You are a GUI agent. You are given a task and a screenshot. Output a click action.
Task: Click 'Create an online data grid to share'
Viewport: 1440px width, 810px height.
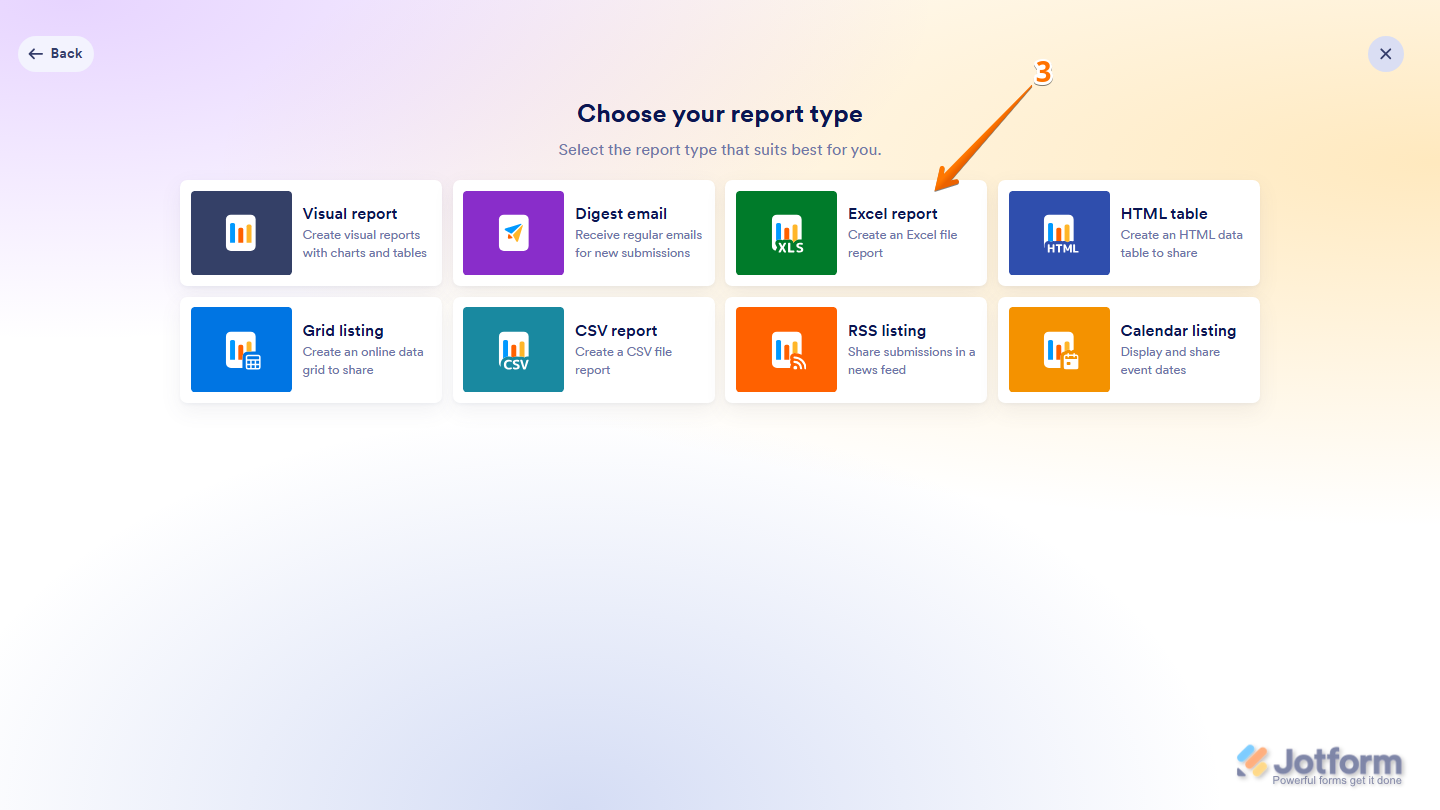pyautogui.click(x=363, y=361)
